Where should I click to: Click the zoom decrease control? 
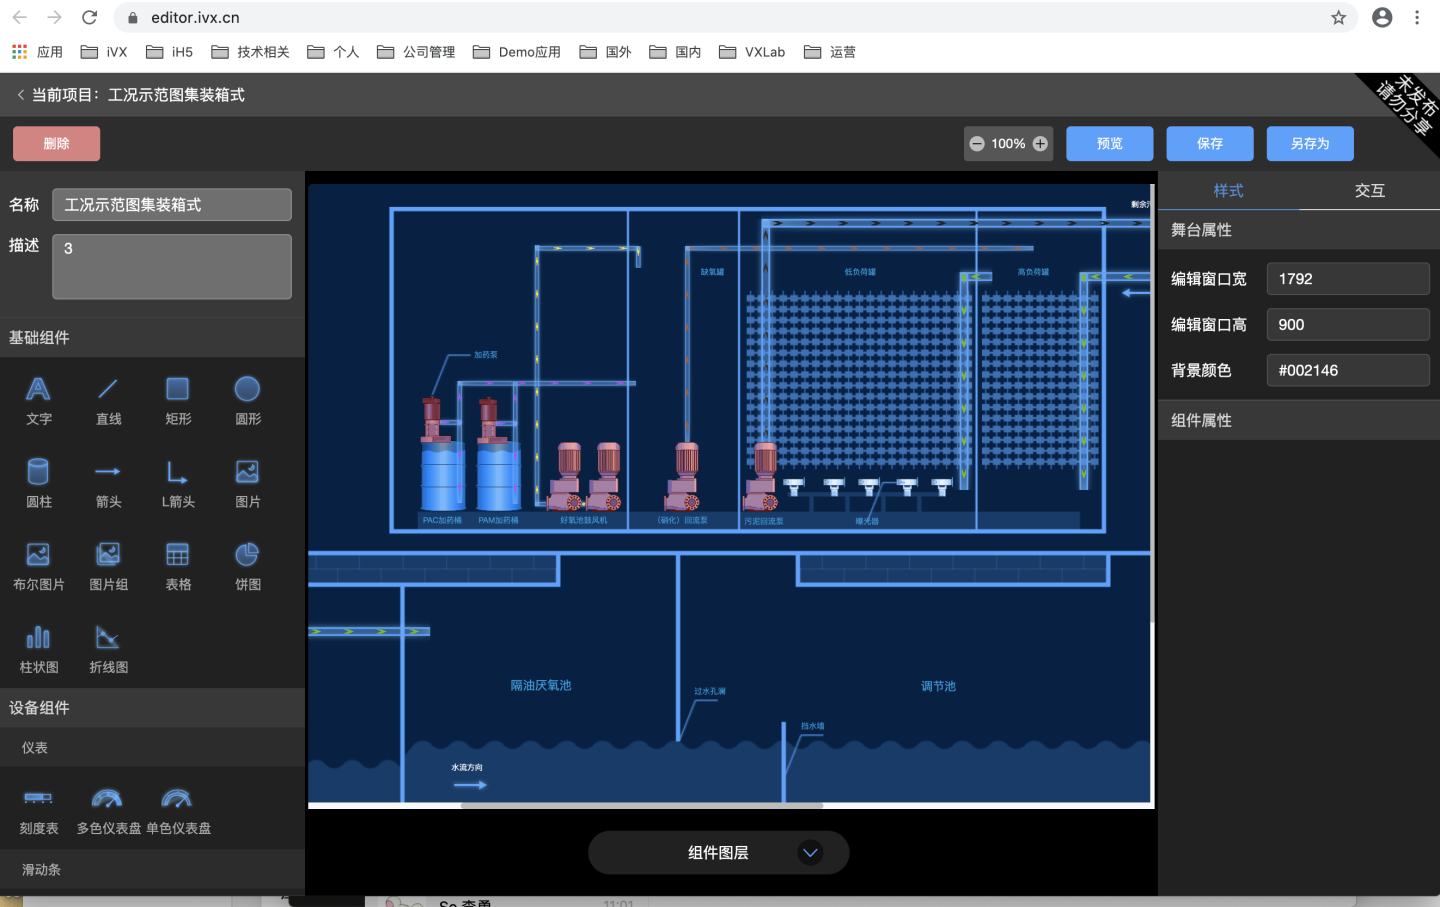point(977,143)
